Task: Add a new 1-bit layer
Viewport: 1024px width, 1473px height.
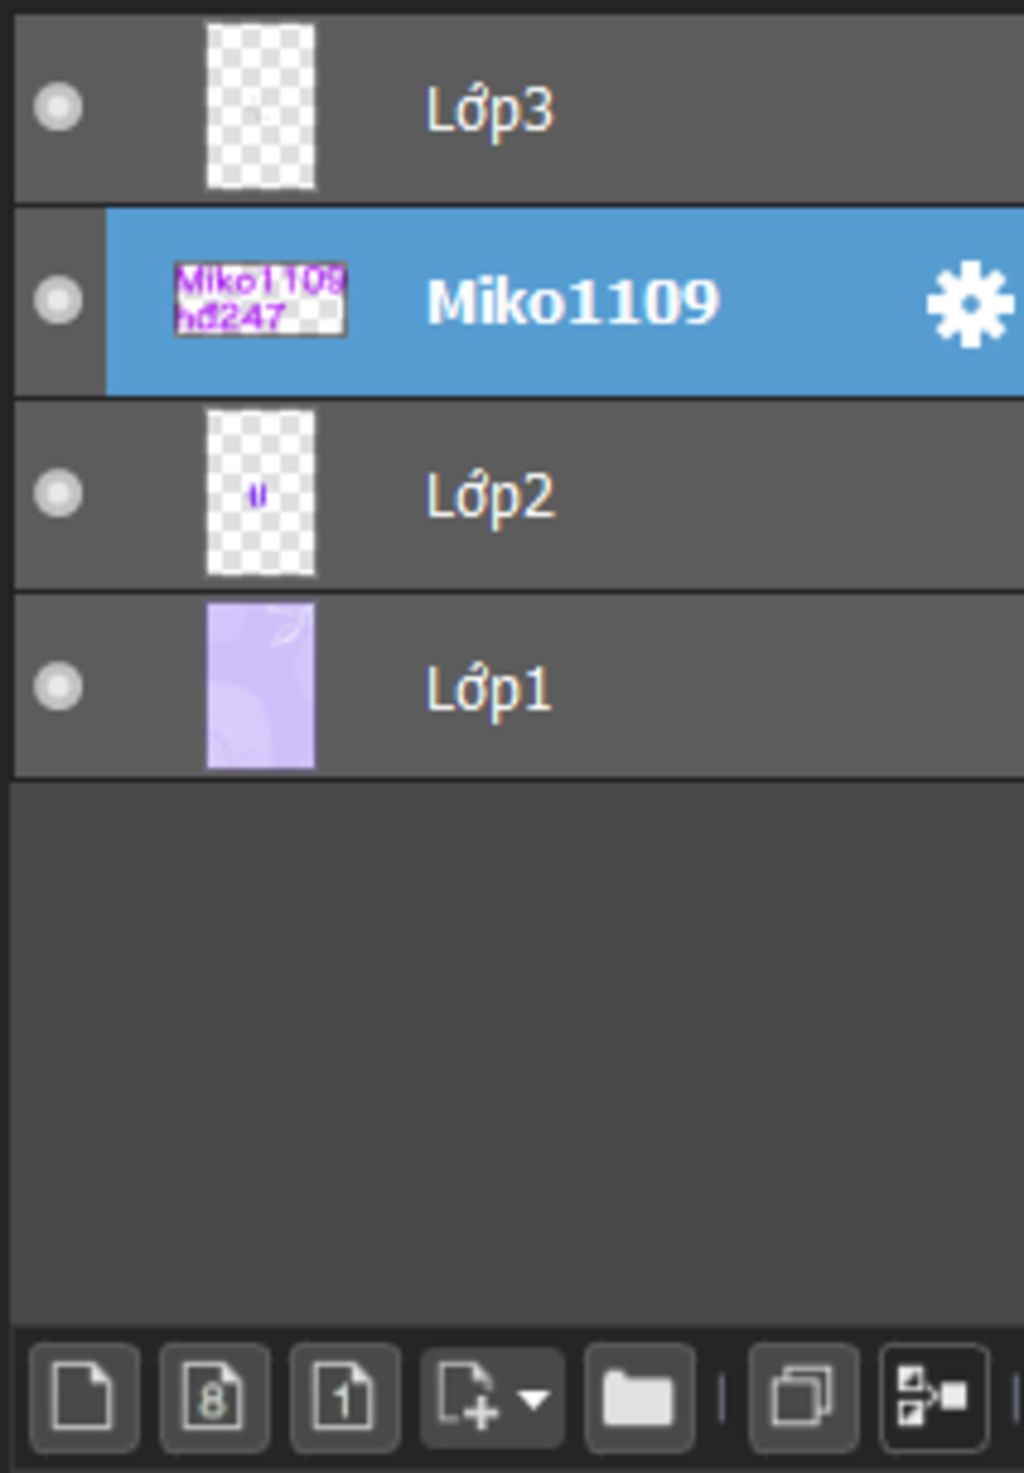Action: click(x=344, y=1398)
